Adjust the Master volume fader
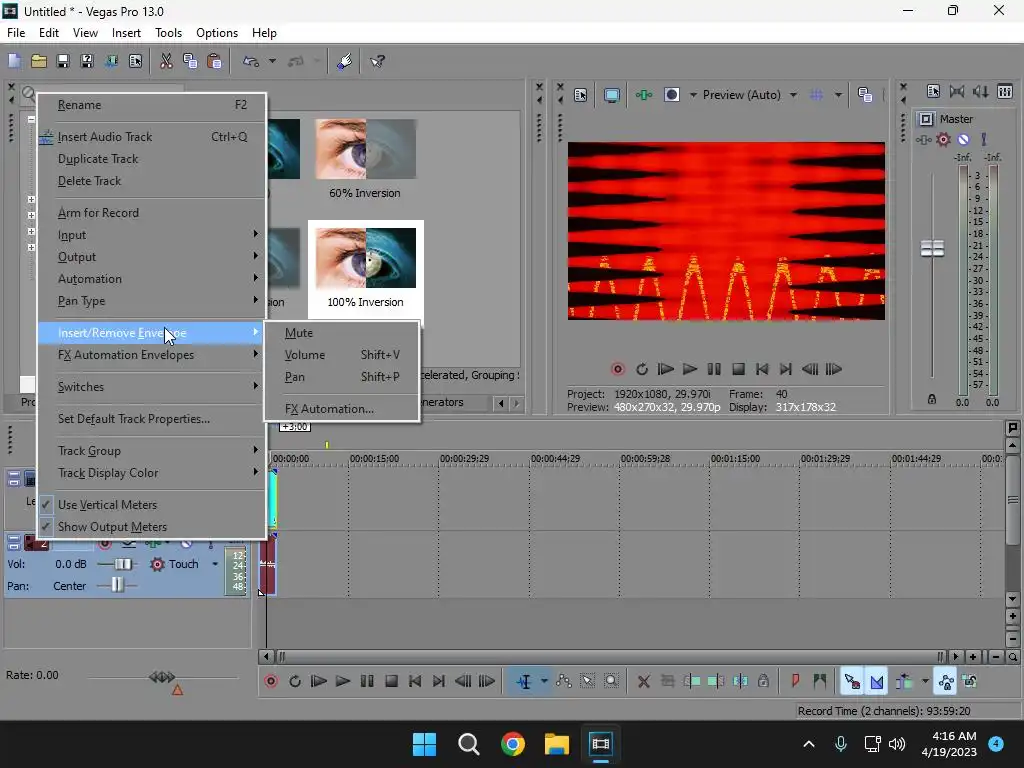This screenshot has width=1024, height=768. 932,248
